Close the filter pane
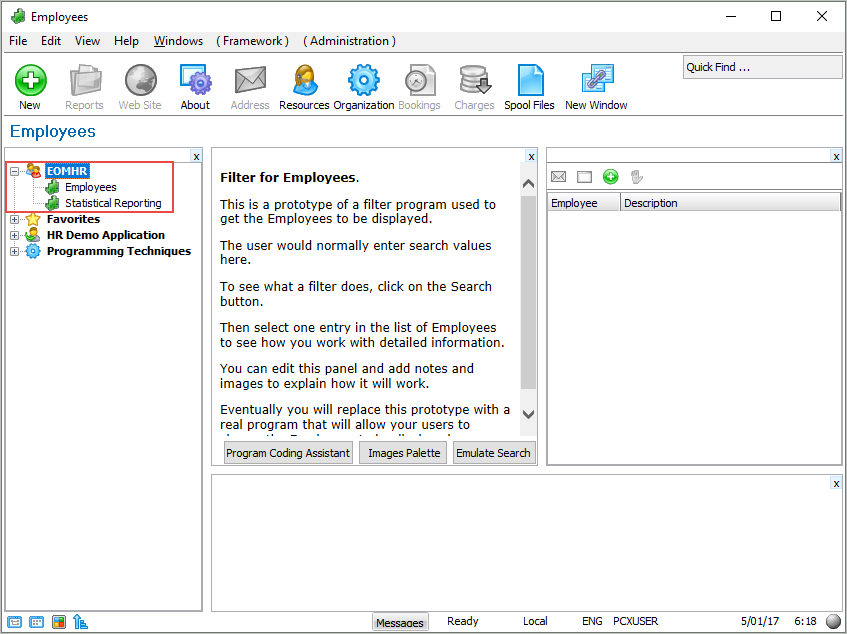Viewport: 847px width, 634px height. click(532, 157)
